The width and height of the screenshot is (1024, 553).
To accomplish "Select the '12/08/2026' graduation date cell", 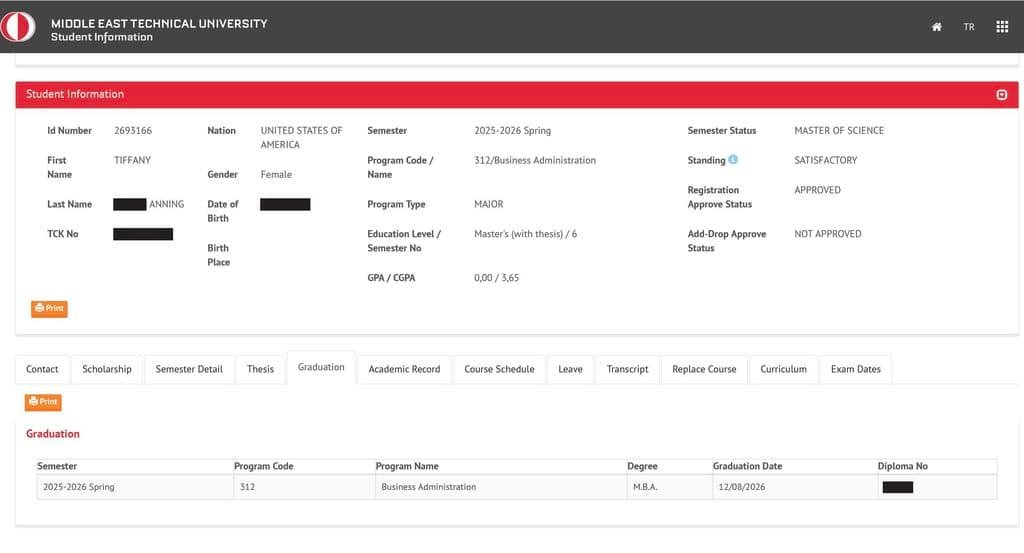I will [795, 487].
